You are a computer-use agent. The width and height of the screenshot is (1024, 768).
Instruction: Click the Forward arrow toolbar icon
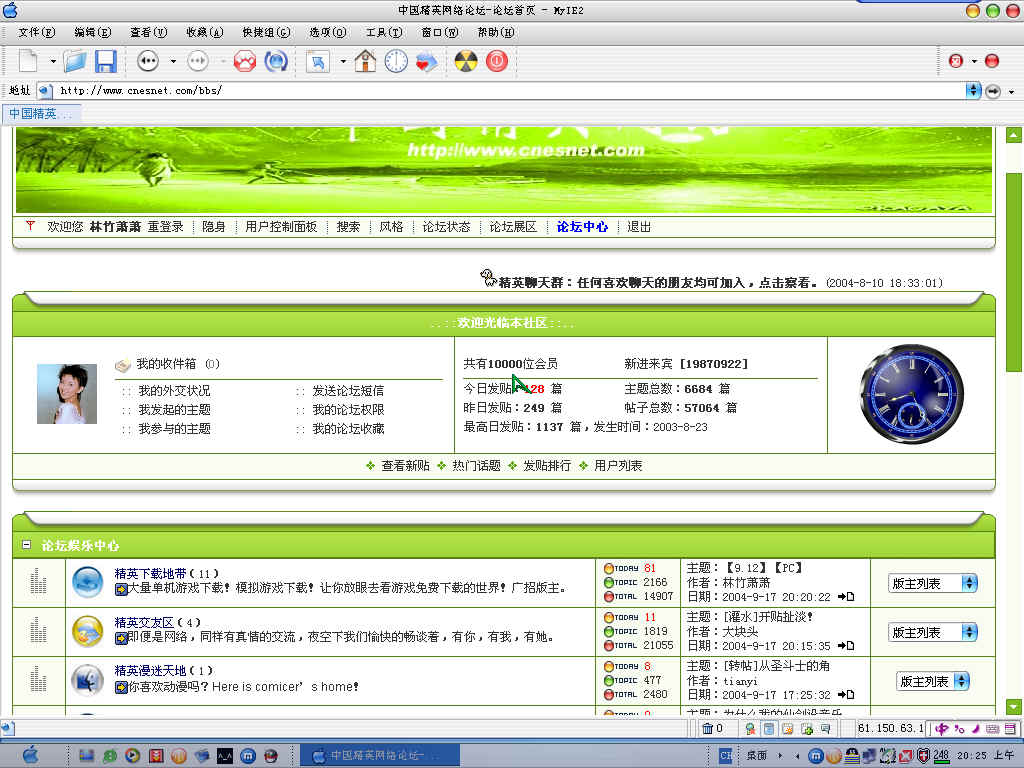pos(198,61)
